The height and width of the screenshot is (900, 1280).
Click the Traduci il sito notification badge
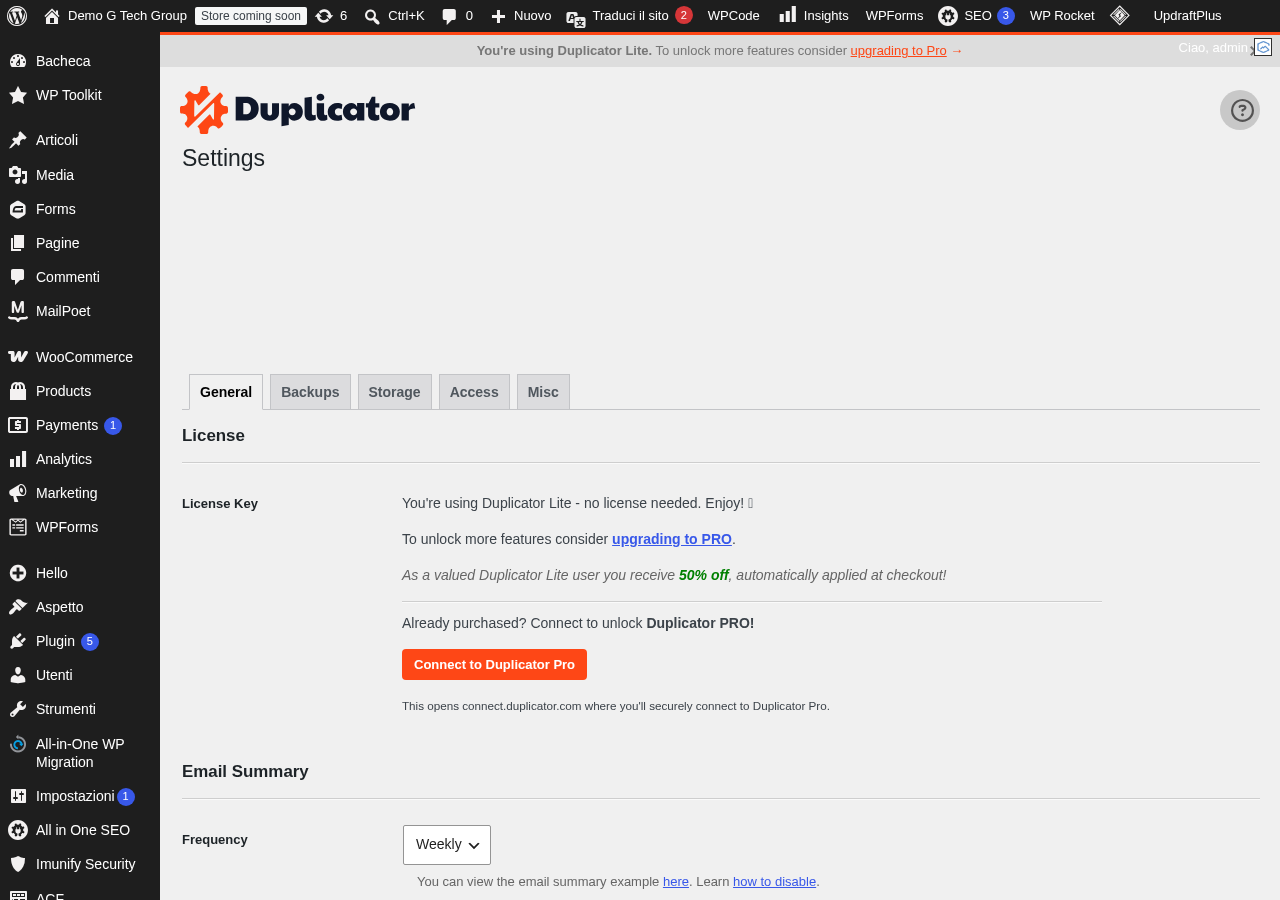coord(684,15)
